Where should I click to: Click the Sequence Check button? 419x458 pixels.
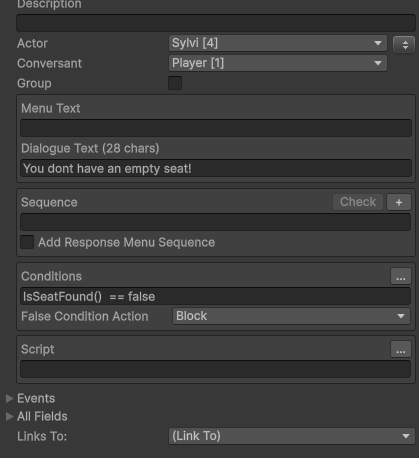tap(358, 202)
